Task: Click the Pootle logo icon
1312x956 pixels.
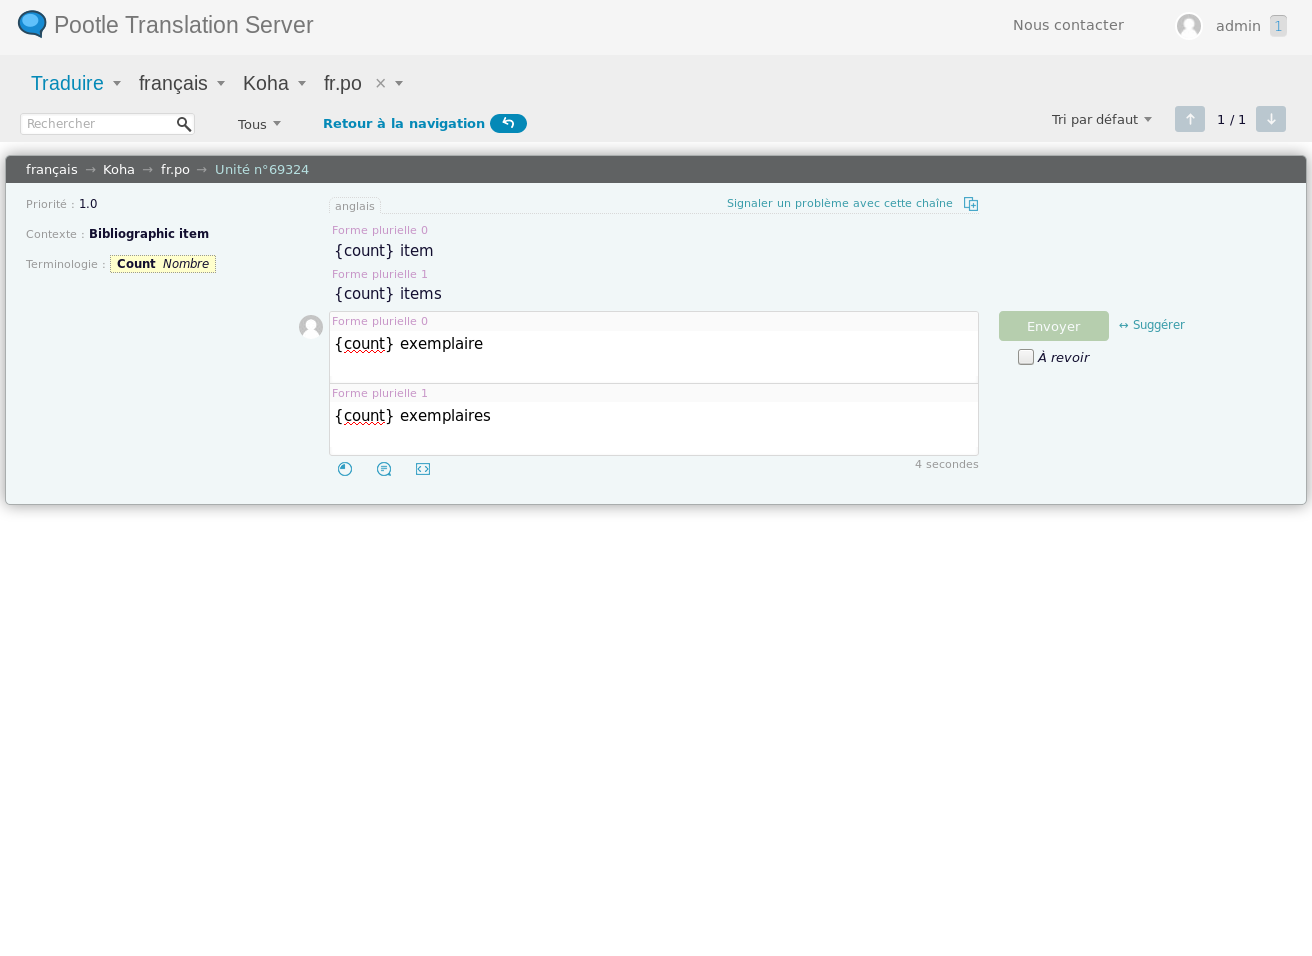Action: [x=32, y=24]
